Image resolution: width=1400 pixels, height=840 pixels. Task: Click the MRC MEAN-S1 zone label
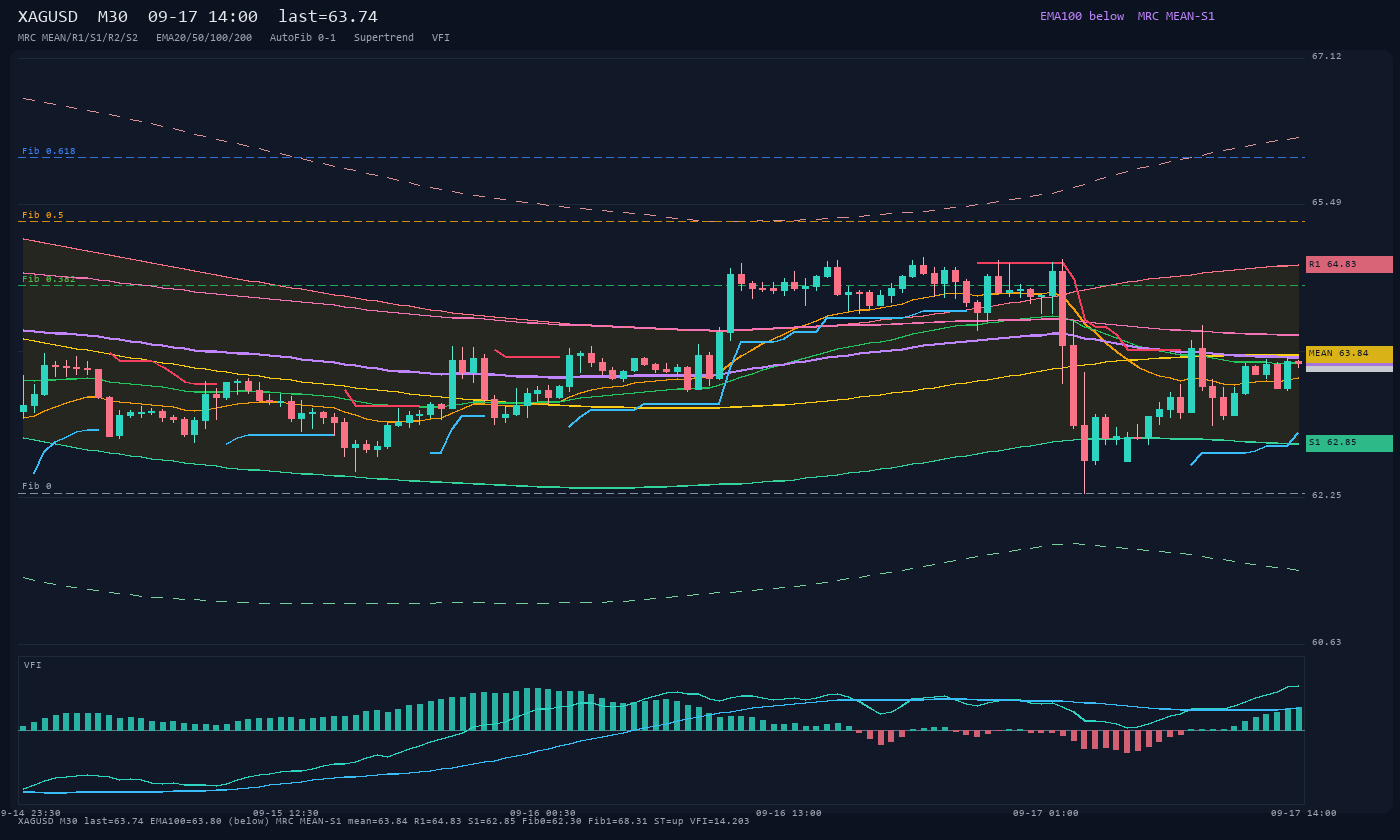pyautogui.click(x=1176, y=16)
